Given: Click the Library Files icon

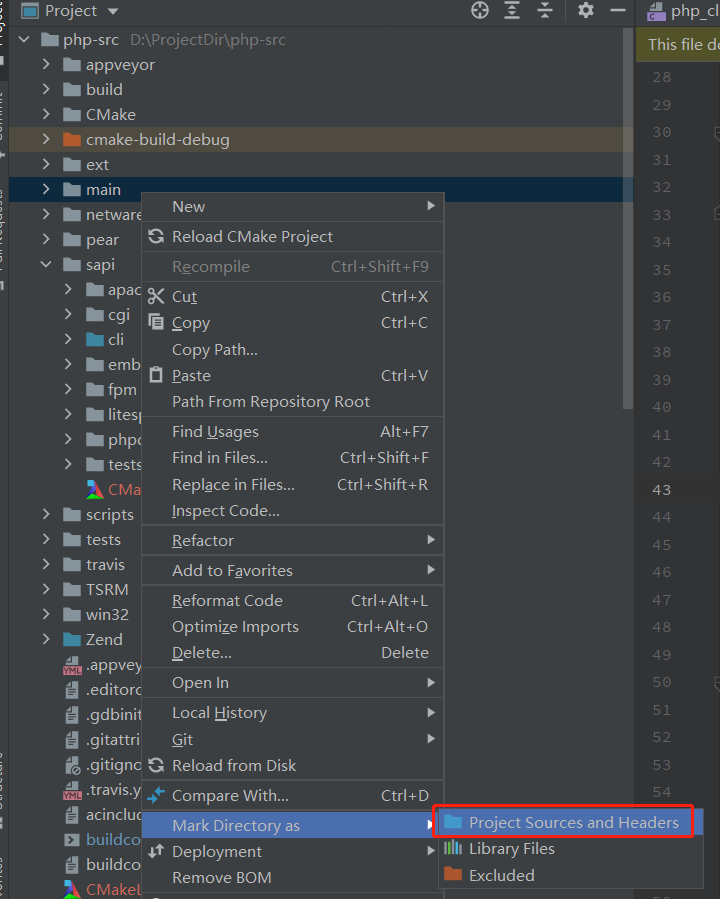Looking at the screenshot, I should point(453,848).
